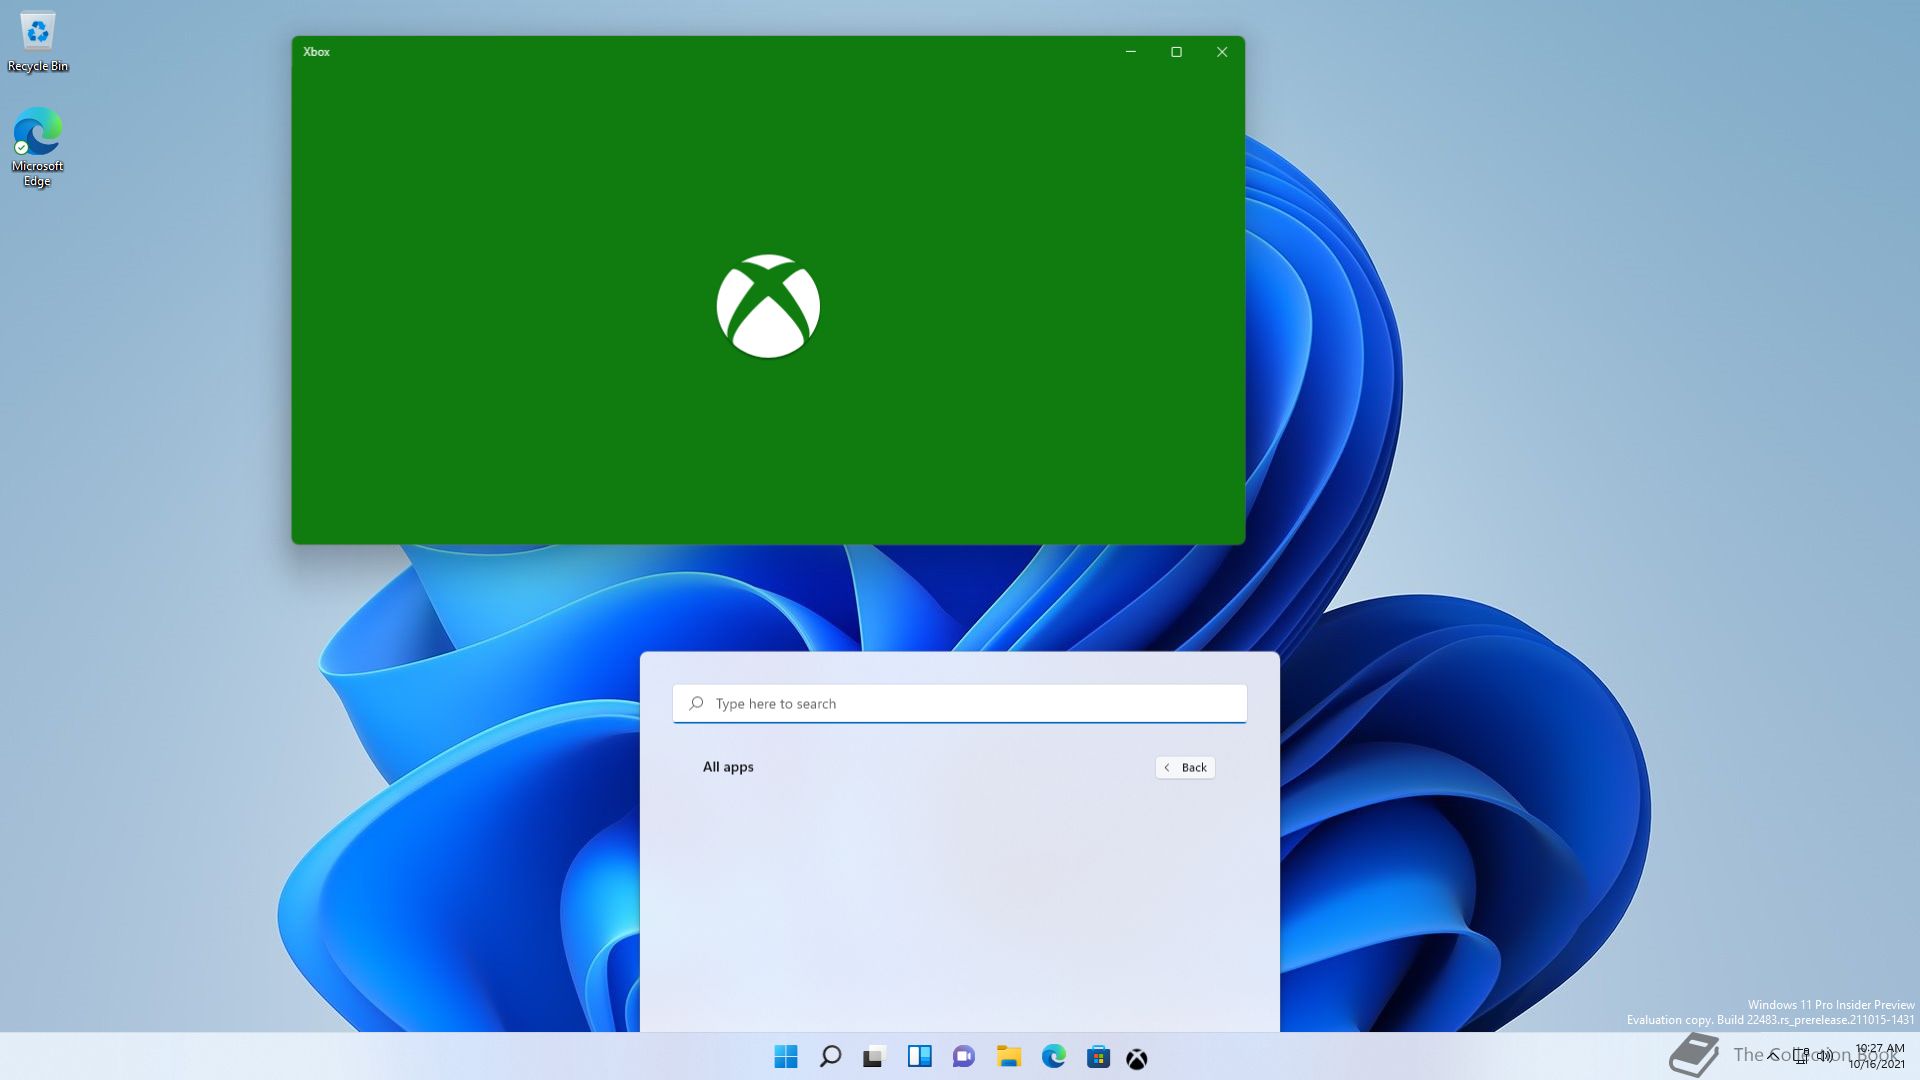Screen dimensions: 1920x1080
Task: Open the Widgets panel from the taskbar
Action: point(919,1057)
